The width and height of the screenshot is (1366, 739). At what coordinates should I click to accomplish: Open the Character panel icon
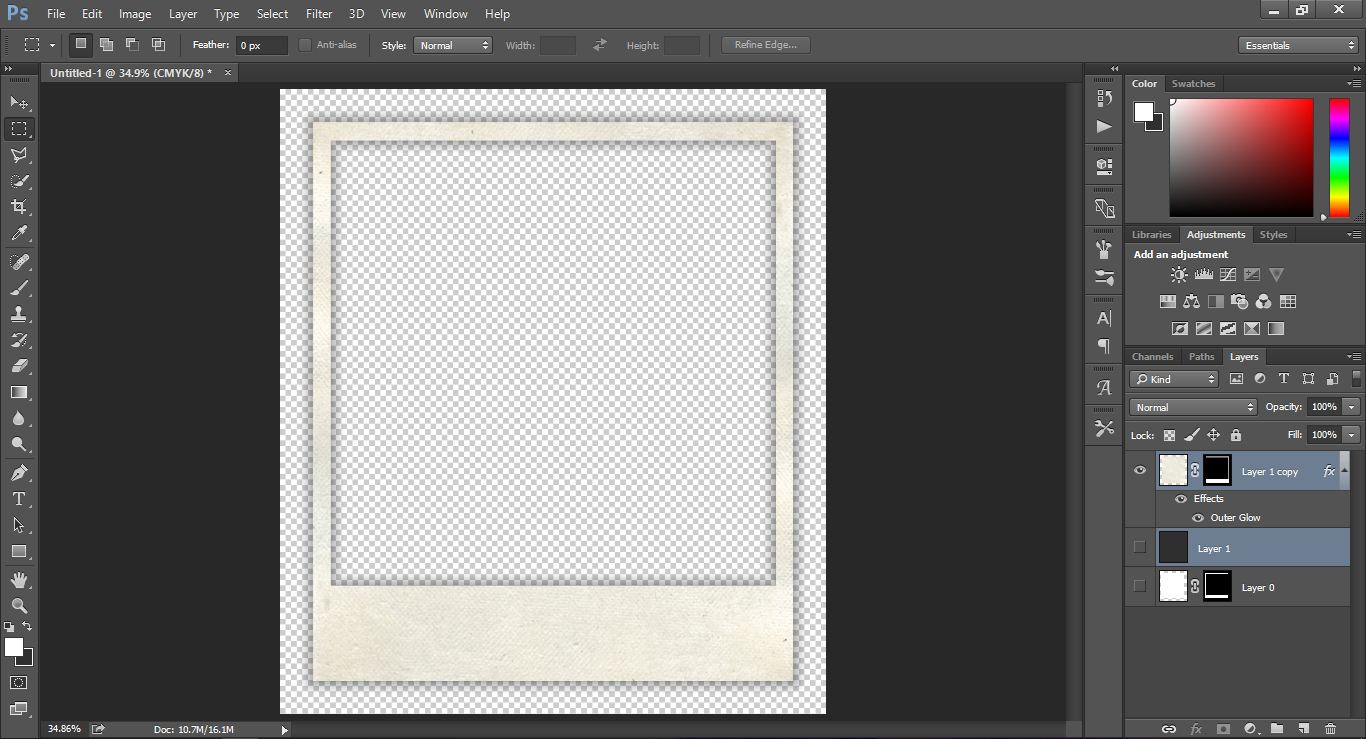tap(1104, 319)
